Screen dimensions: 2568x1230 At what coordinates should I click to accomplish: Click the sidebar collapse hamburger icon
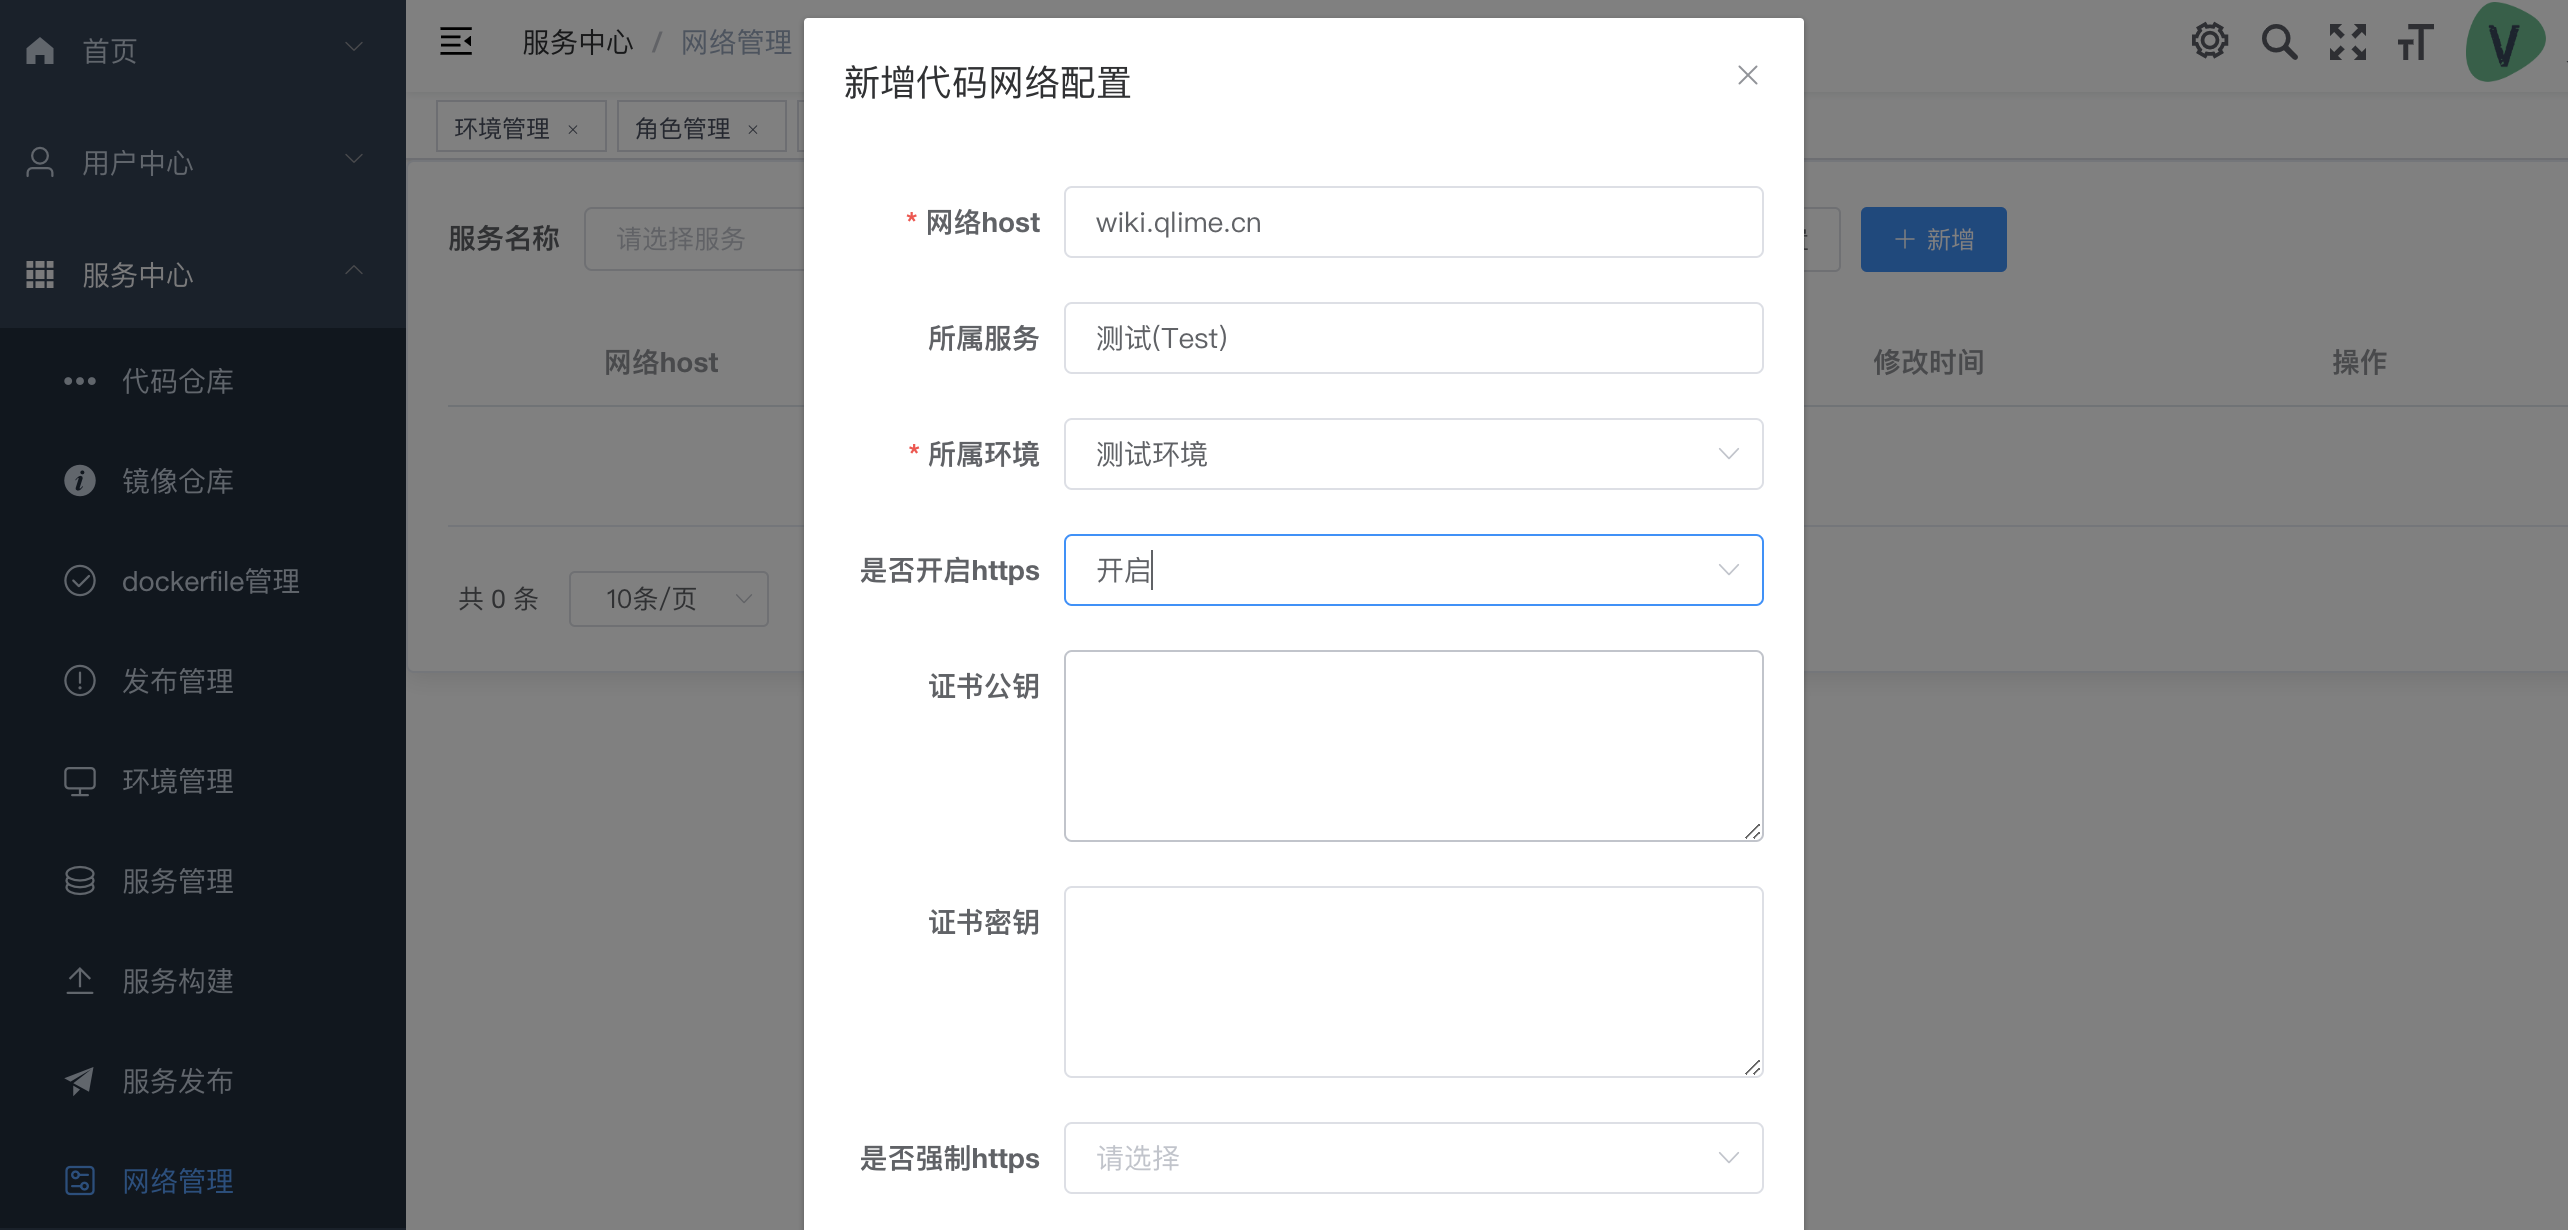pos(456,42)
